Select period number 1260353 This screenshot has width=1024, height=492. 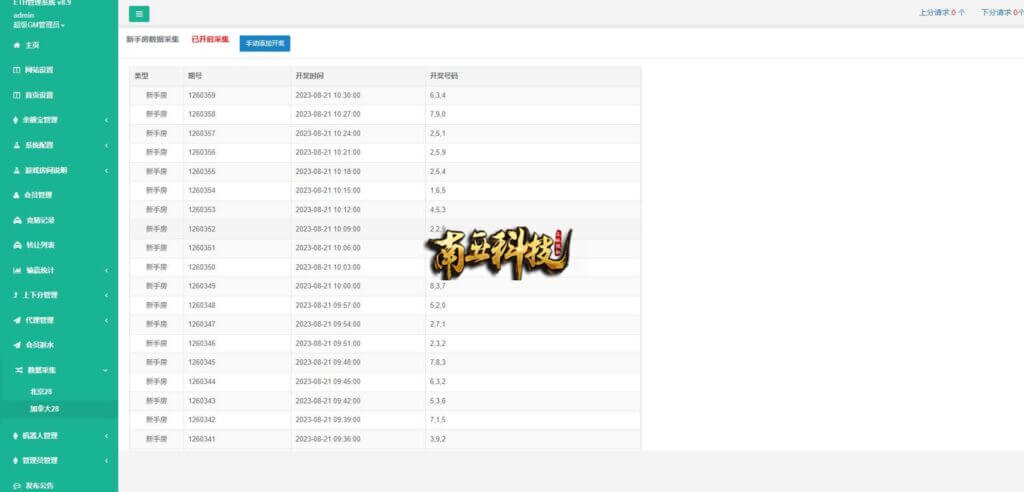(202, 210)
